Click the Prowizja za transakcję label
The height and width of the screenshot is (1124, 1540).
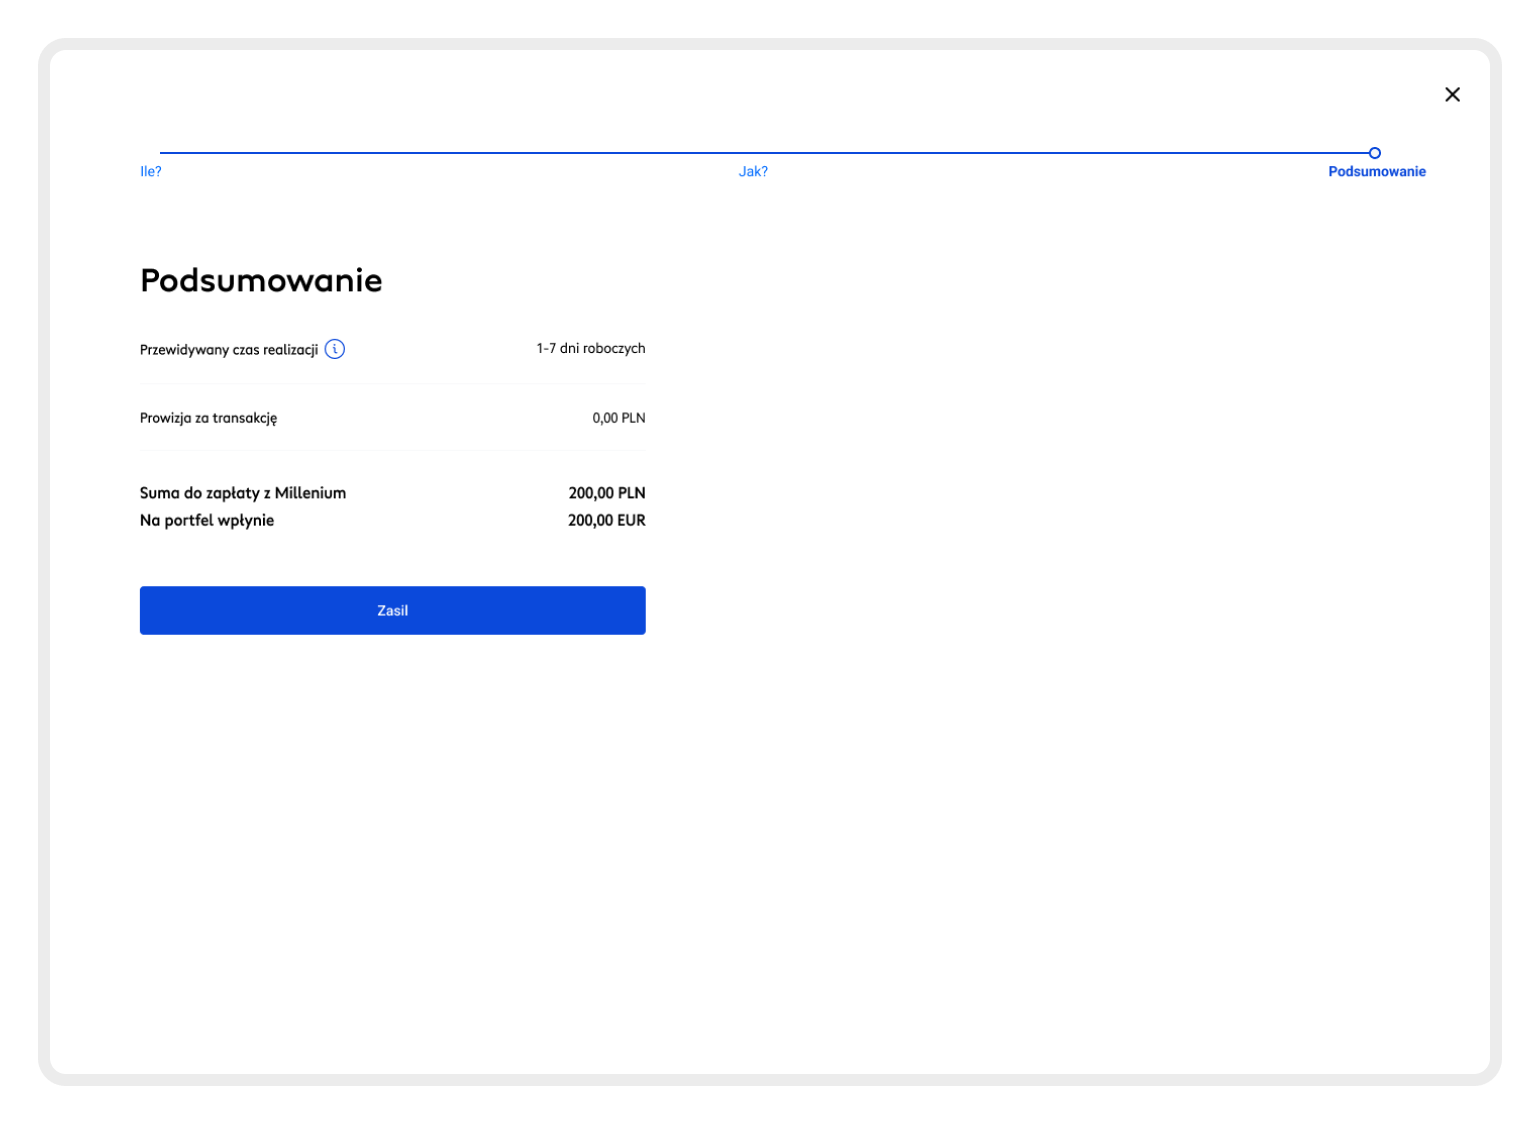click(208, 418)
